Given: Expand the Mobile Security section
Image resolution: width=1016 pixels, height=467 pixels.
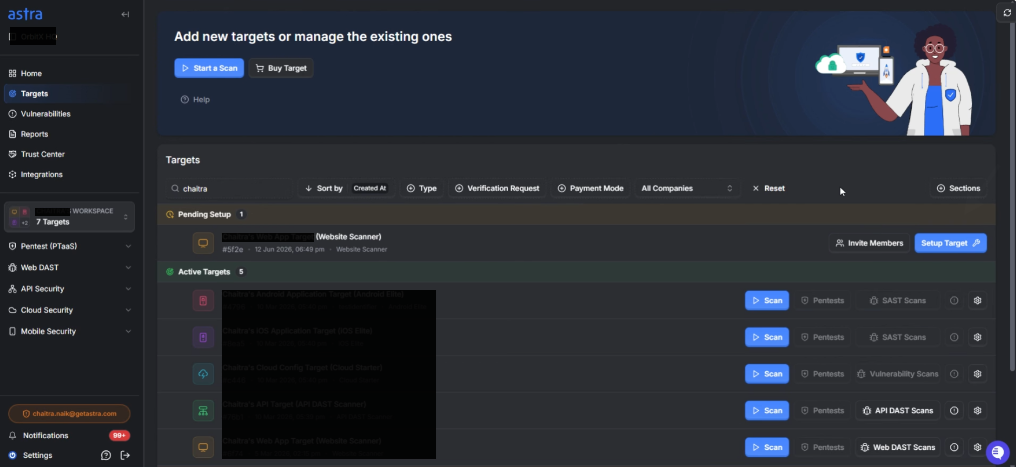Looking at the screenshot, I should pos(69,331).
